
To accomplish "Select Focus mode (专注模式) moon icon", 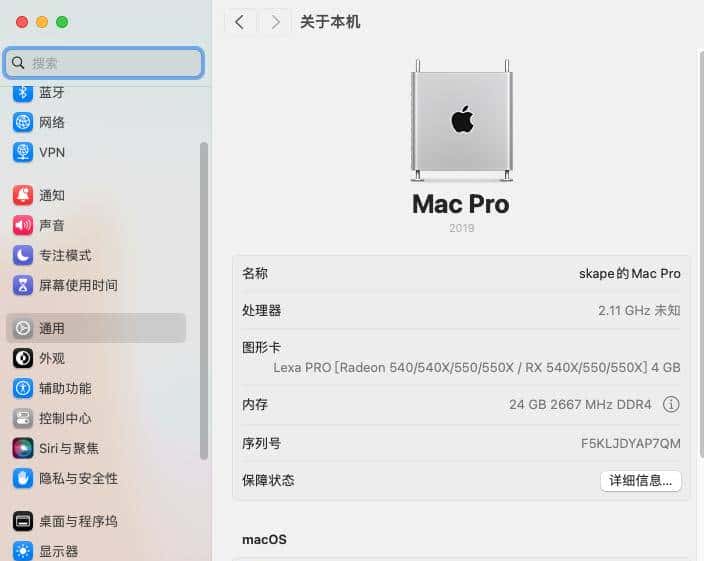I will [22, 255].
